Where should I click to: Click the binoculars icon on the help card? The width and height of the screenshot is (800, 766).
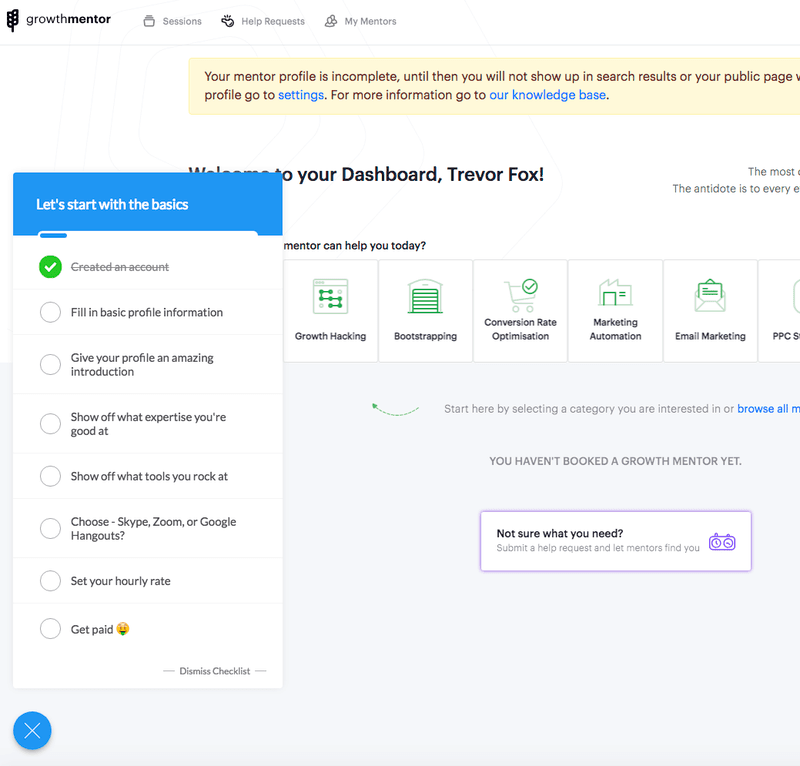[x=723, y=541]
